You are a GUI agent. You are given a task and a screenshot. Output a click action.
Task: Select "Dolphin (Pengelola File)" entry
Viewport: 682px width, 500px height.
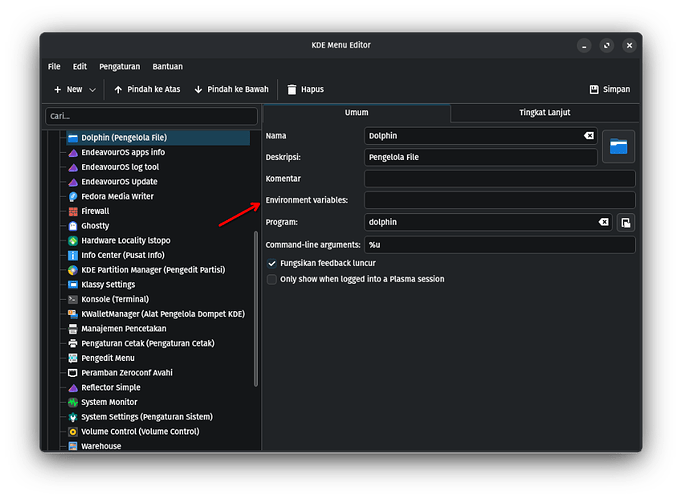tap(158, 138)
